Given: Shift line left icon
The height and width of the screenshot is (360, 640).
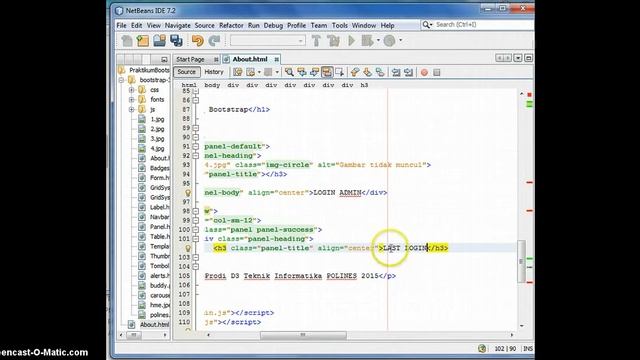Looking at the screenshot, I should pyautogui.click(x=396, y=72).
